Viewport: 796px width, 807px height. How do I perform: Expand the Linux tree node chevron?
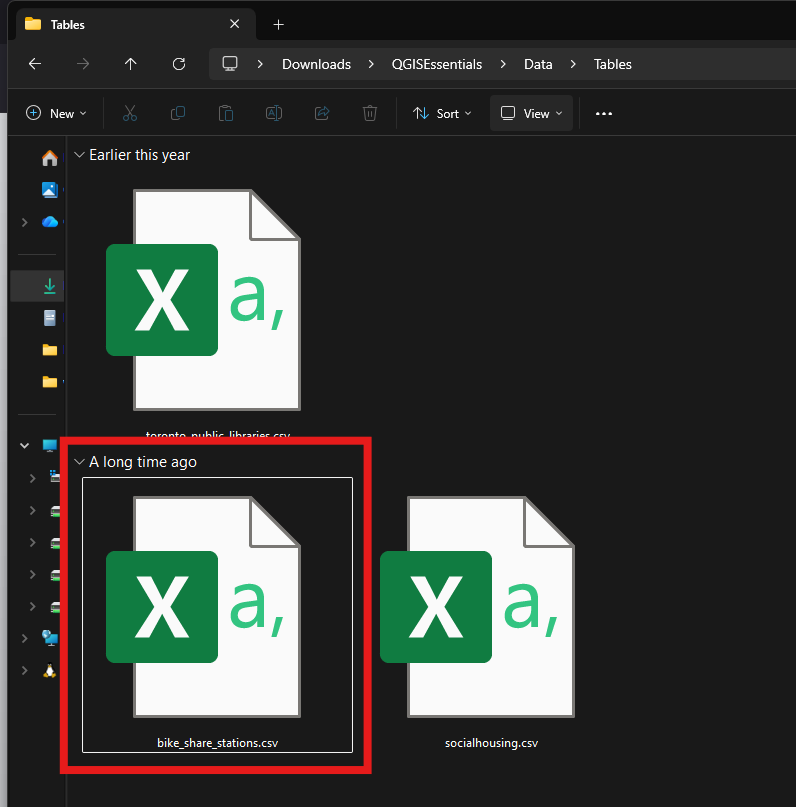(x=24, y=670)
